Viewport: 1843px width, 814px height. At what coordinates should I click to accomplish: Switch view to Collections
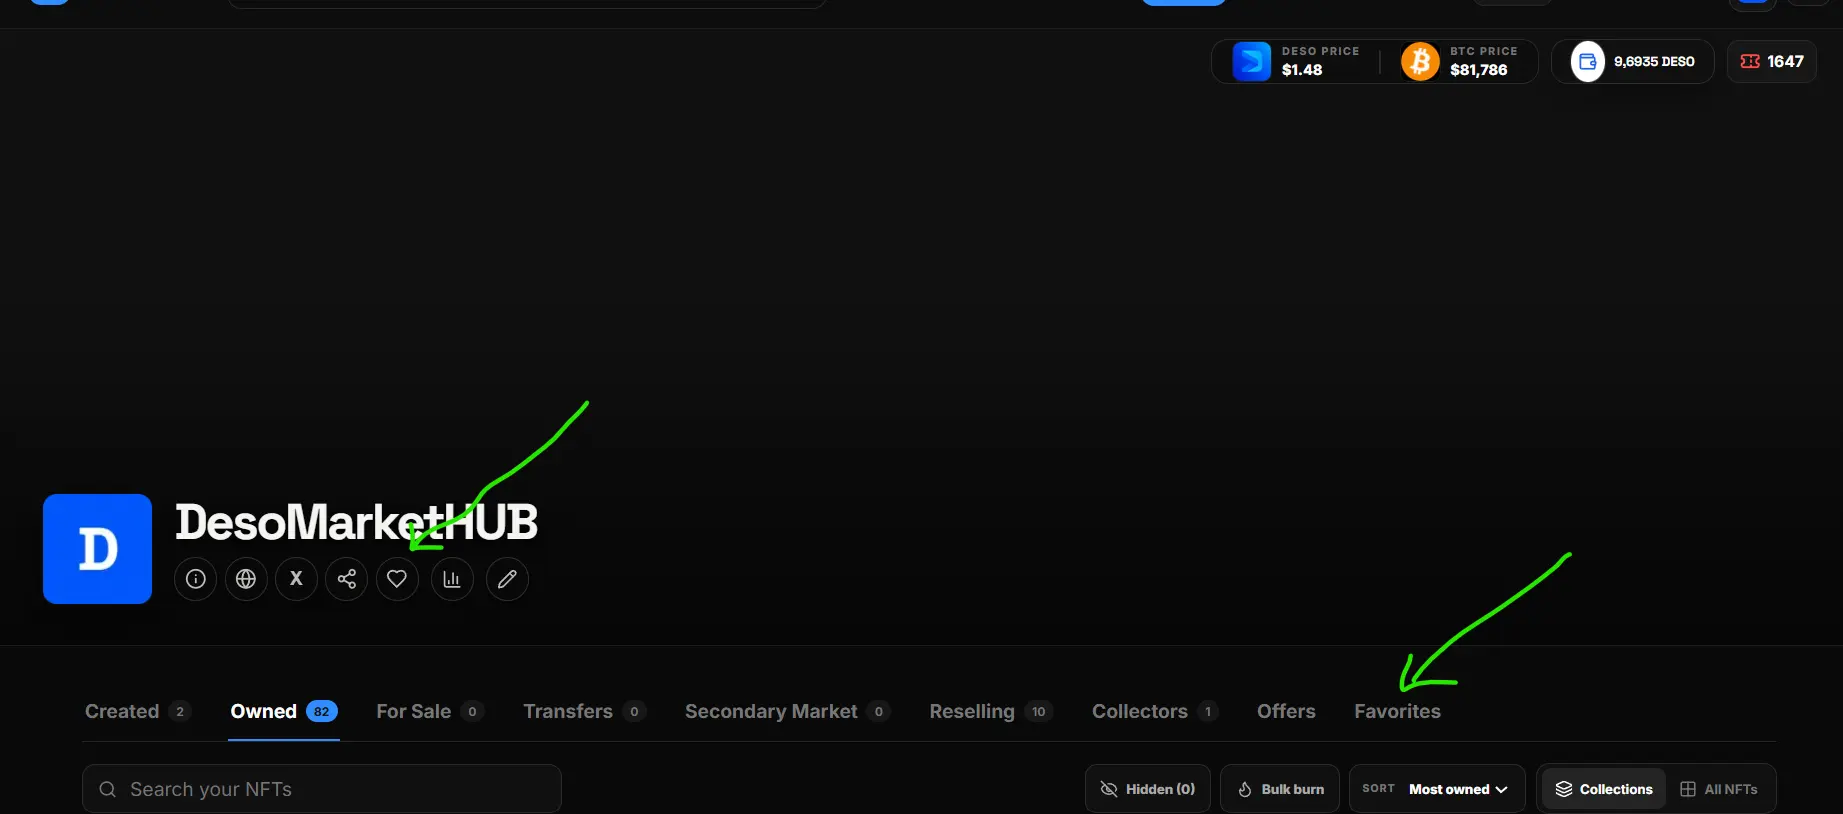click(x=1604, y=789)
